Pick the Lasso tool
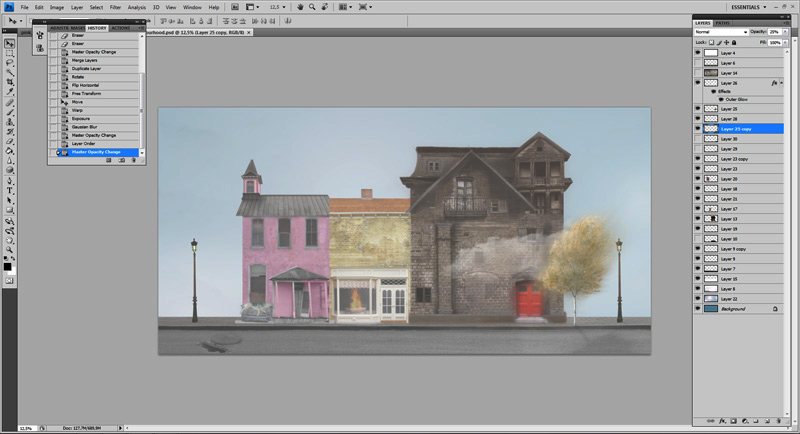This screenshot has height=434, width=800. (10, 63)
